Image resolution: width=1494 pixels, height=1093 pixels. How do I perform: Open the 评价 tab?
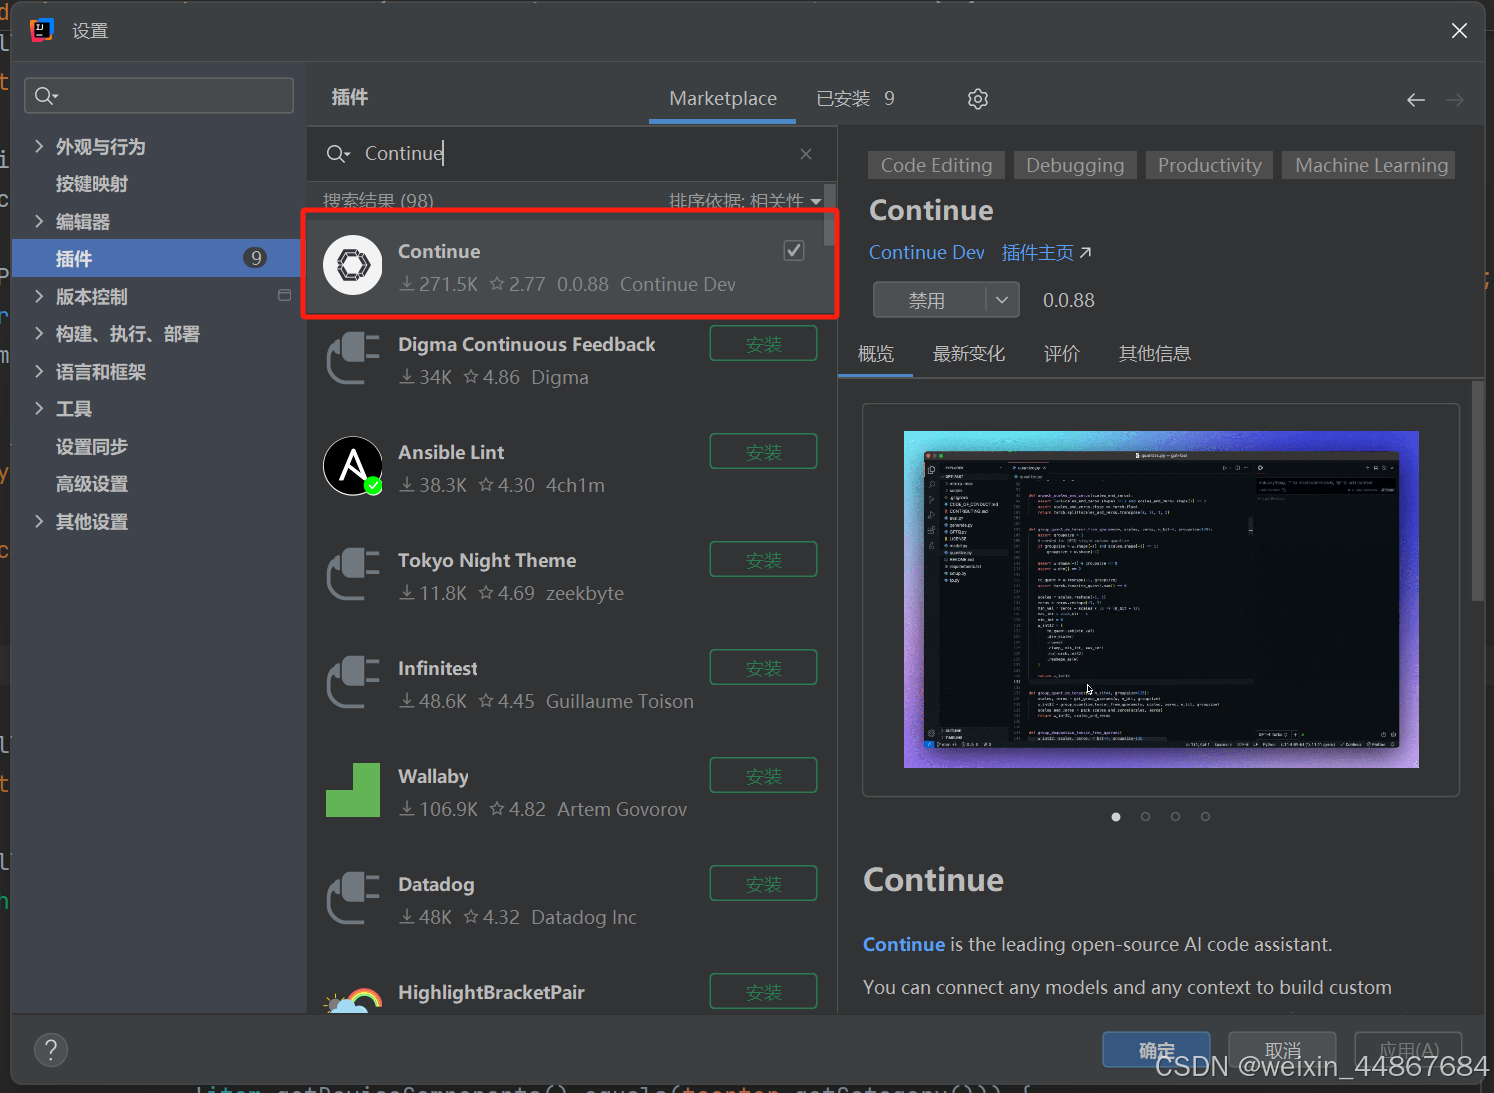click(x=1062, y=354)
